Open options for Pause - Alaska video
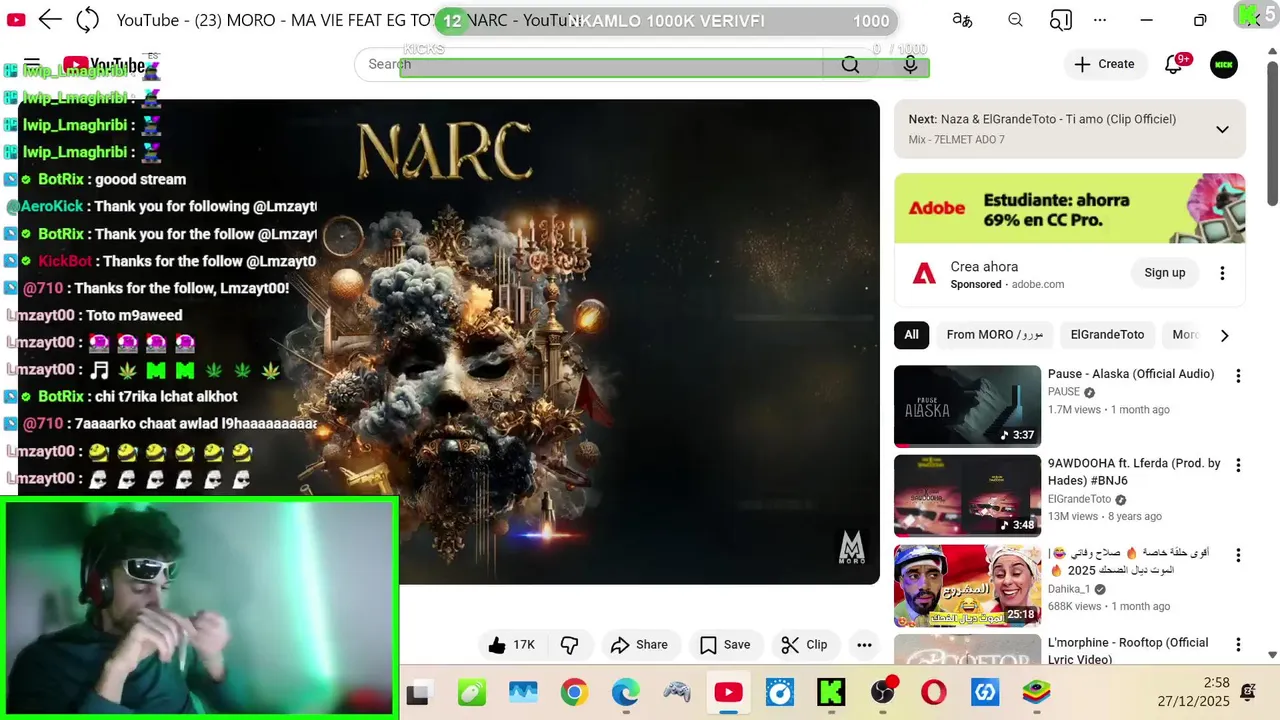Screen dimensions: 1280x720 pyautogui.click(x=1238, y=376)
